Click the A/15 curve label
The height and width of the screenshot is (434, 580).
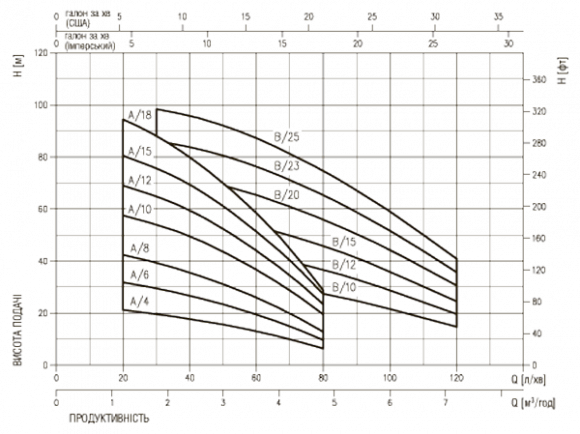pyautogui.click(x=140, y=151)
